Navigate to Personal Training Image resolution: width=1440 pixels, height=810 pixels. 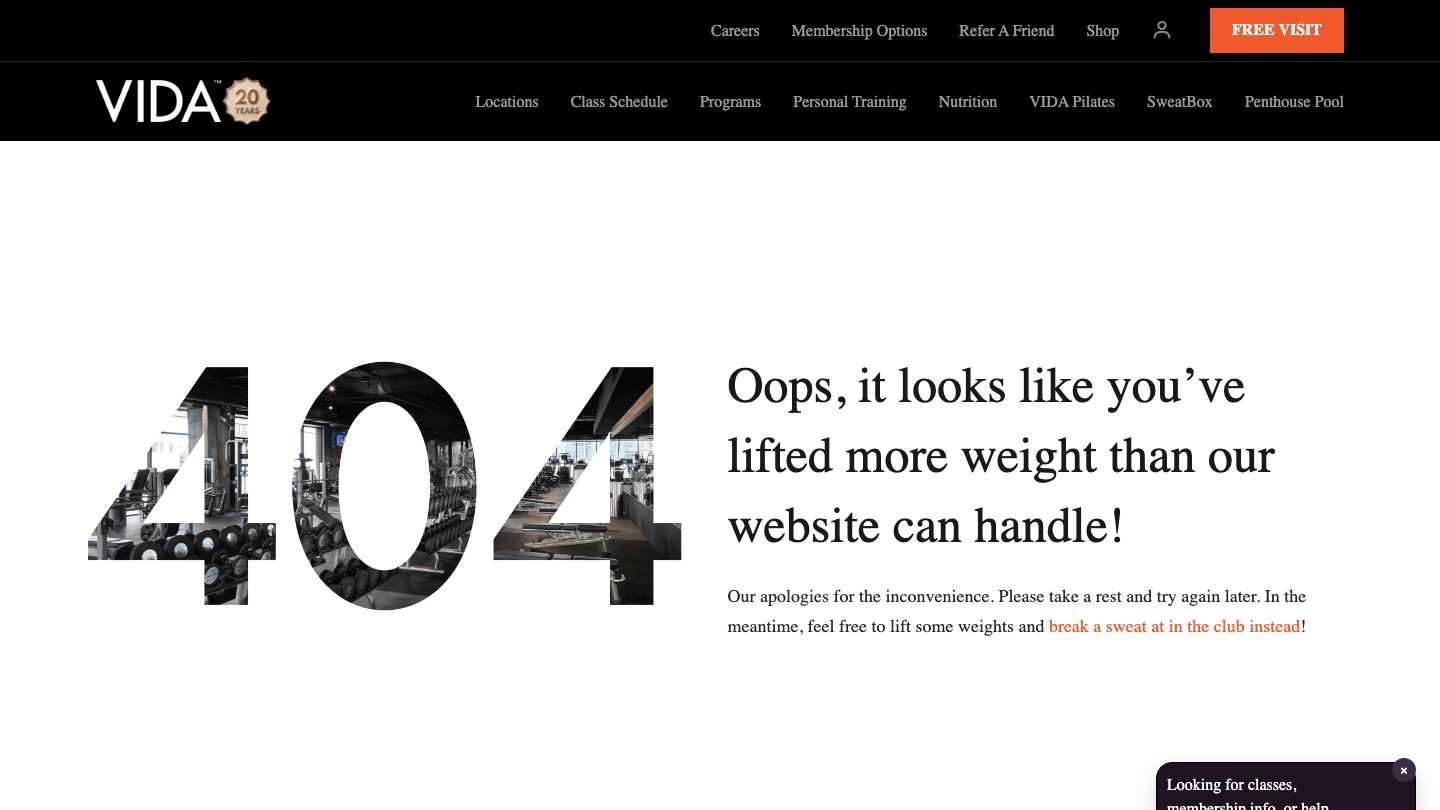pyautogui.click(x=849, y=102)
